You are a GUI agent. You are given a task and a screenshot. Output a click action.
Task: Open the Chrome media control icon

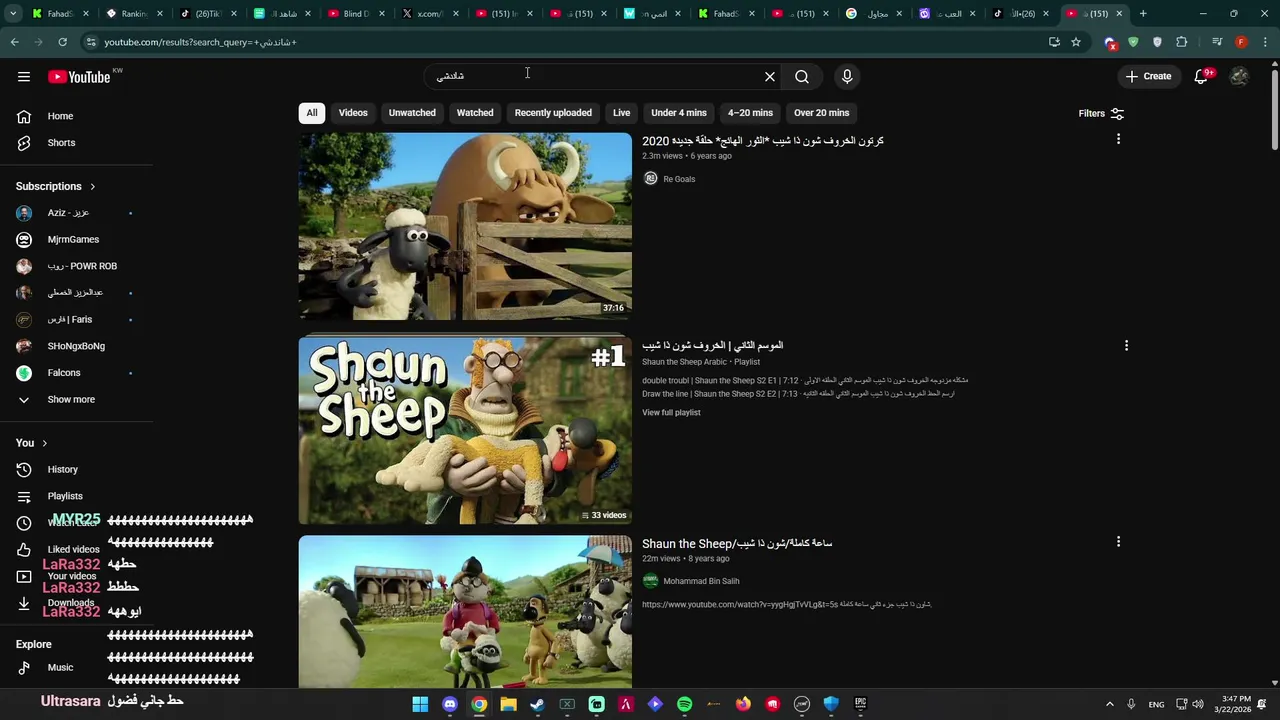pos(1217,42)
